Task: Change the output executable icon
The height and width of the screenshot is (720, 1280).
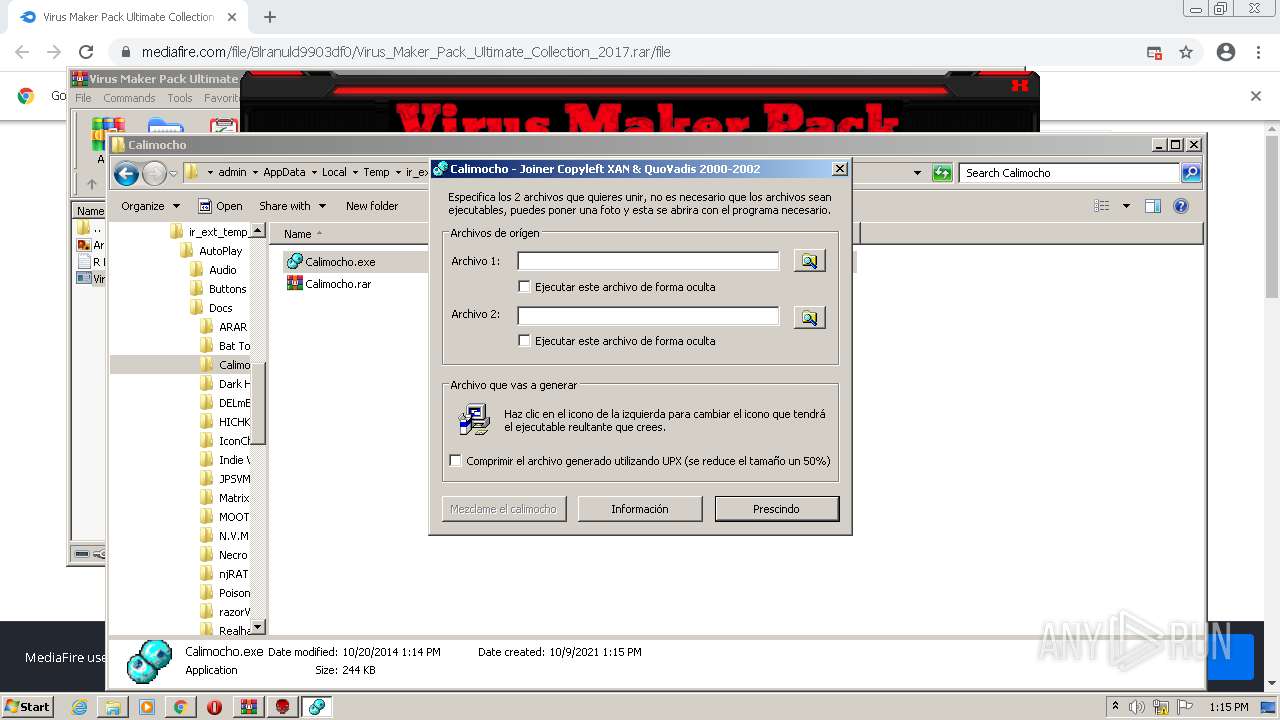Action: [x=474, y=419]
